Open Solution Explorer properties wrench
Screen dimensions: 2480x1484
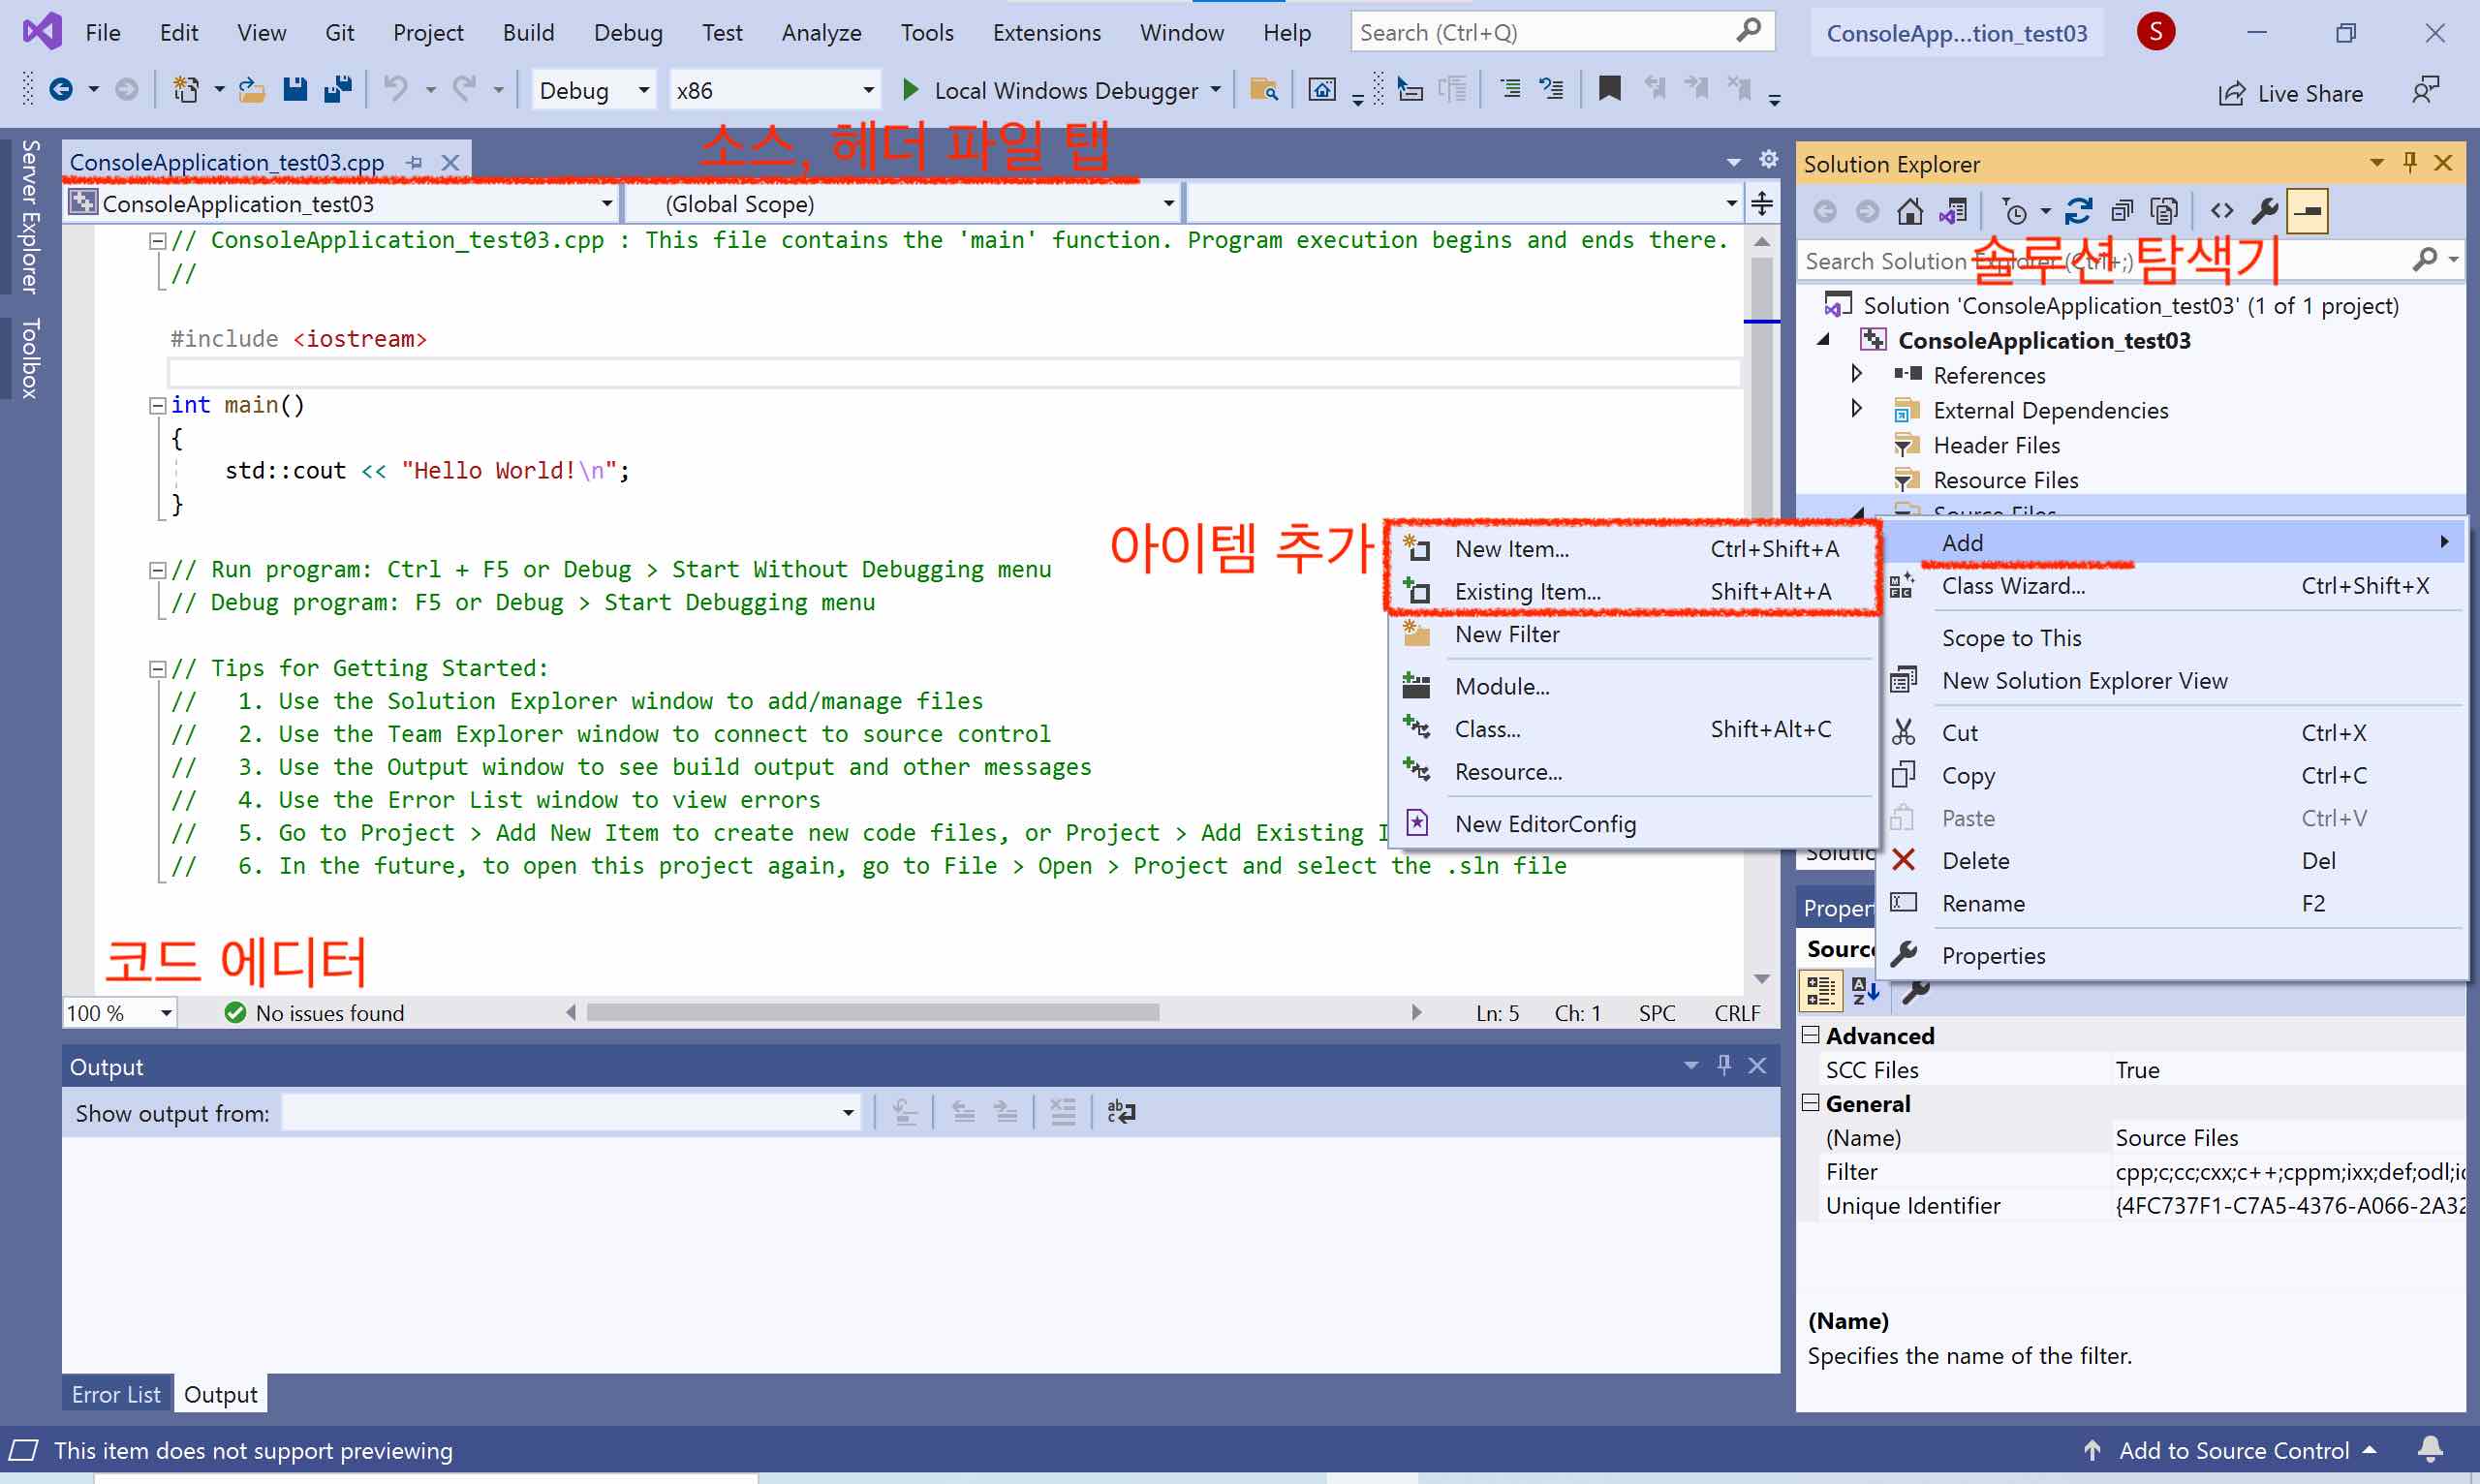[2265, 210]
